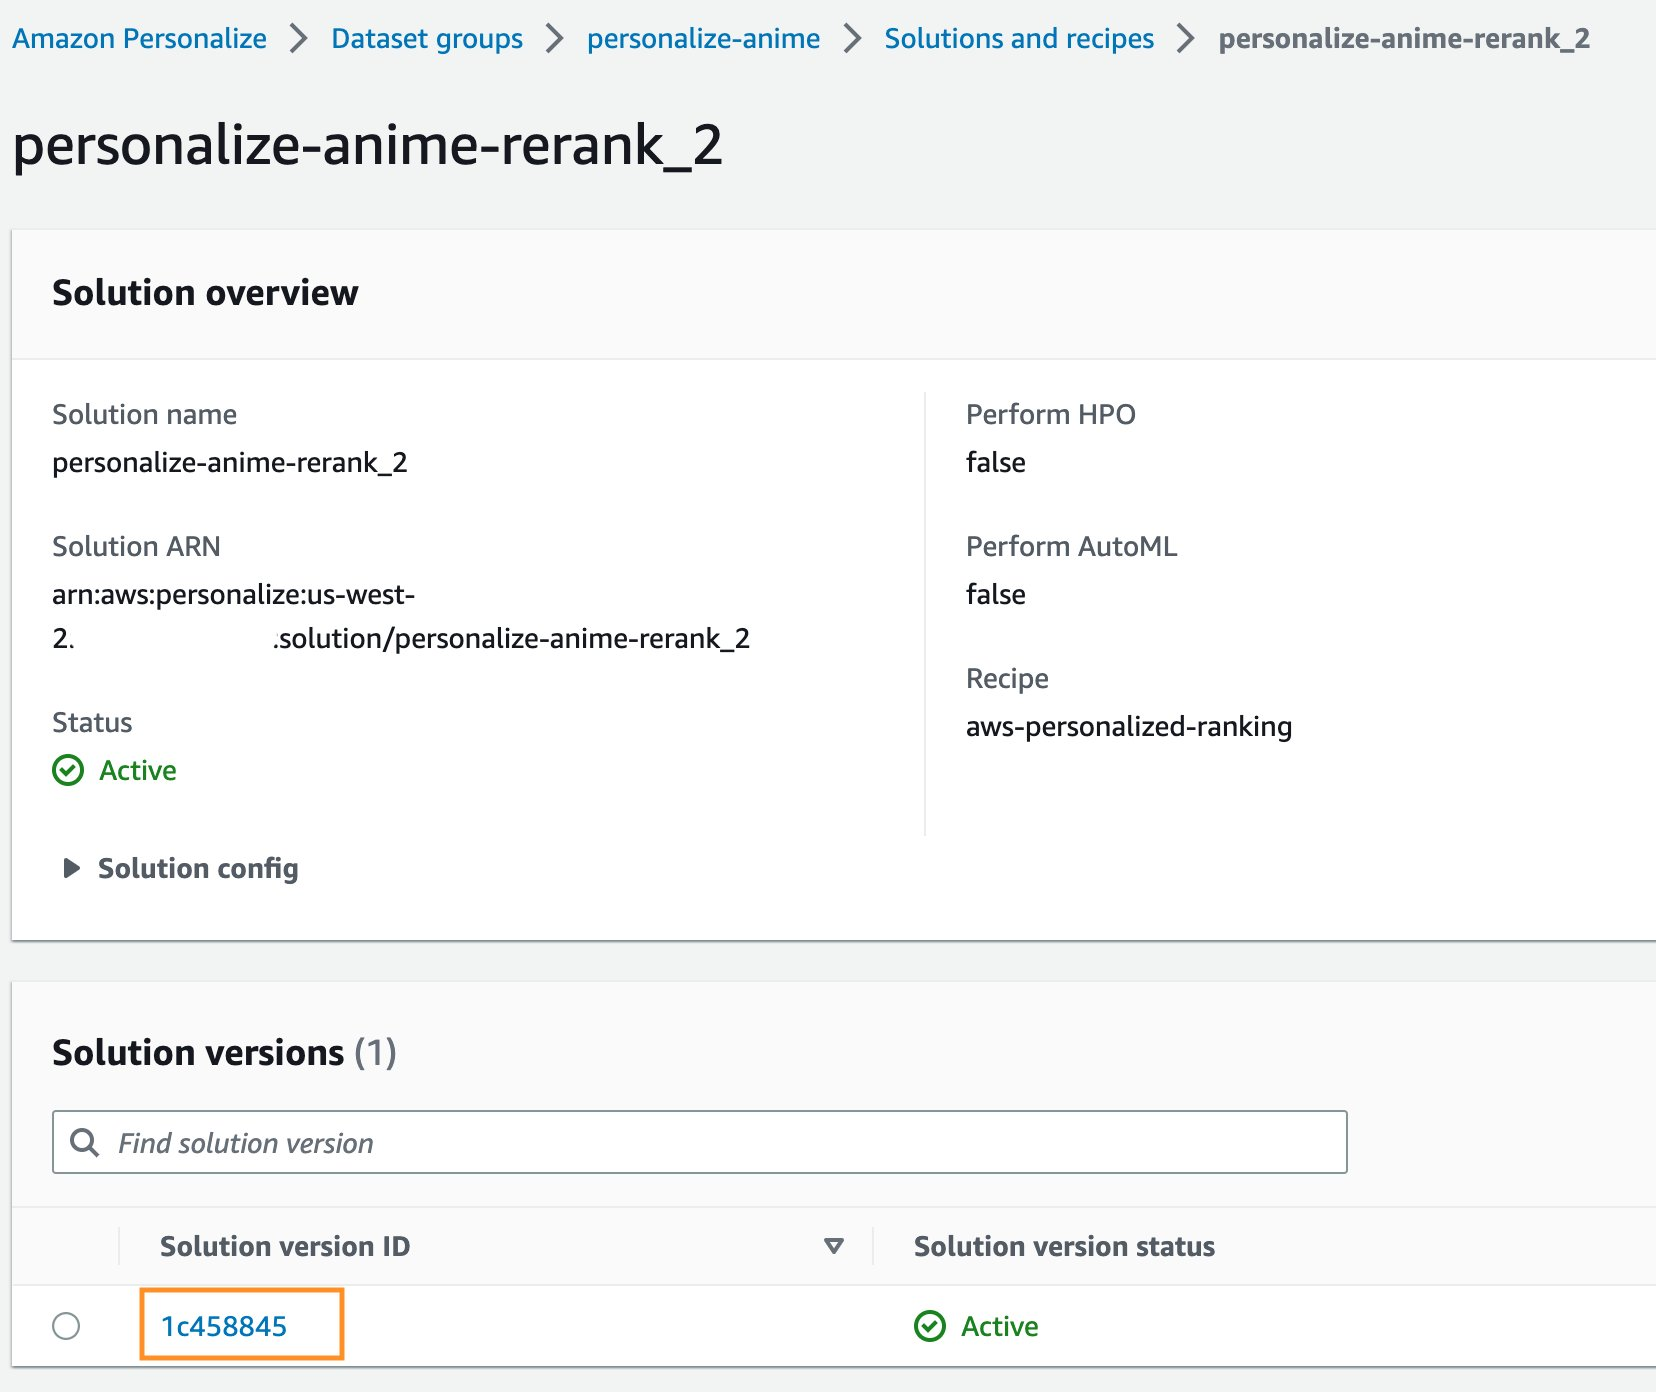
Task: Sort by Solution version ID arrow
Action: coord(833,1246)
